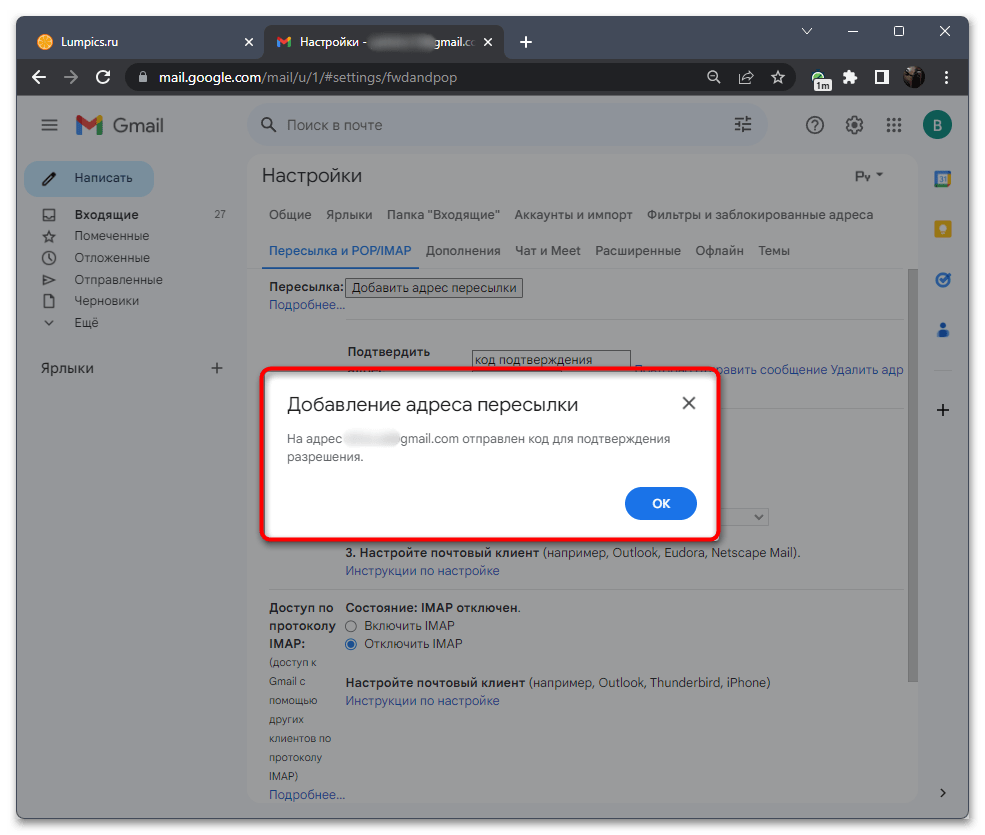Go back in browser
This screenshot has height=835, width=985.
pos(39,77)
